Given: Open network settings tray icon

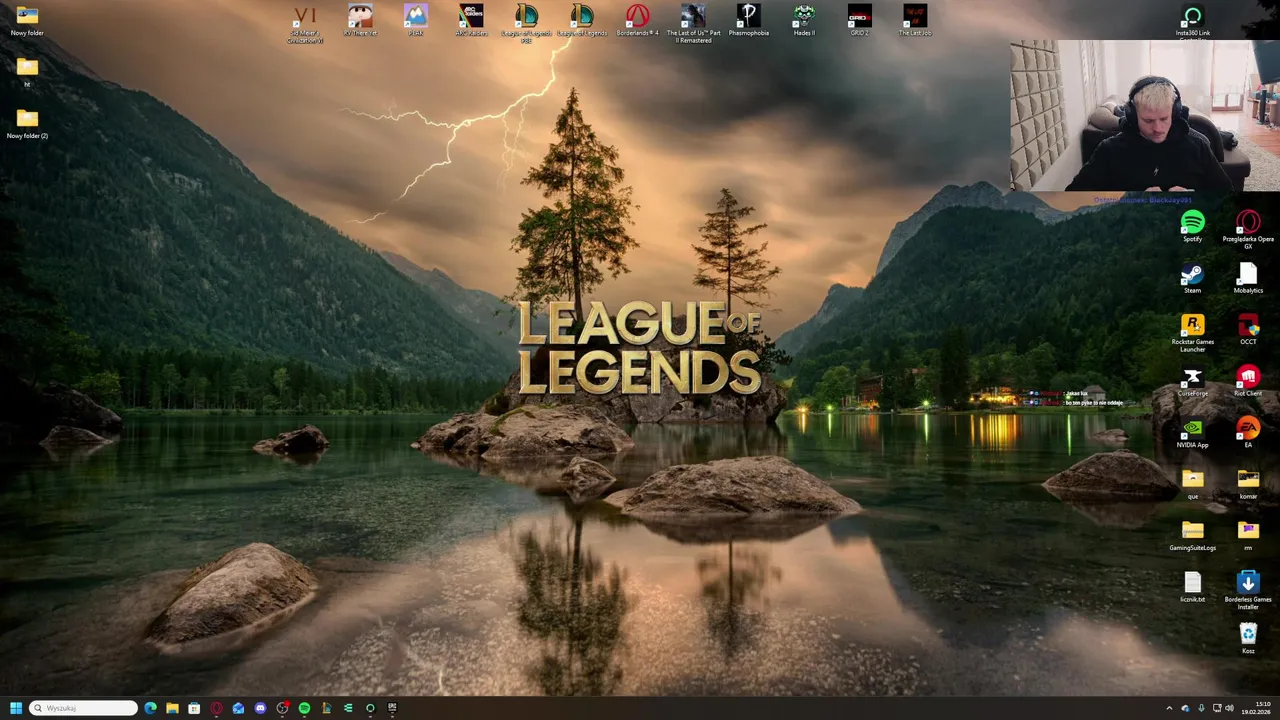Looking at the screenshot, I should coord(1217,708).
